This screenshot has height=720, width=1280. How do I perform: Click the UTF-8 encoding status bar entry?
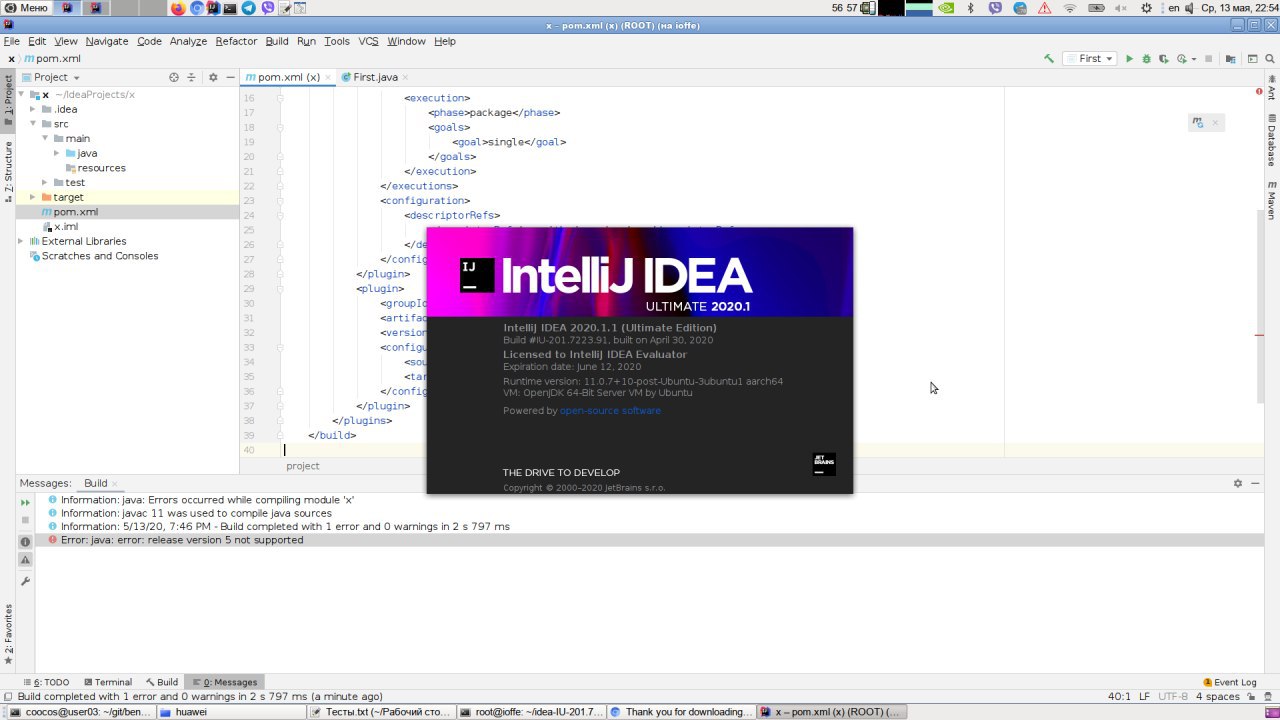pos(1173,696)
